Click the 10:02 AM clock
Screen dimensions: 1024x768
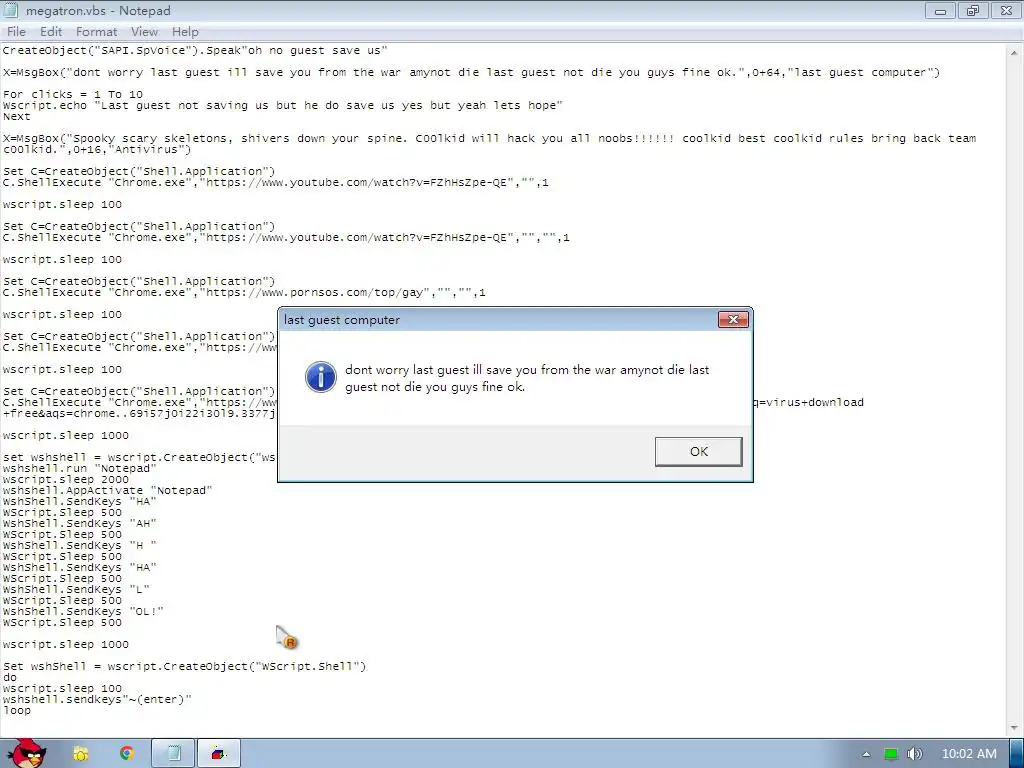(969, 754)
